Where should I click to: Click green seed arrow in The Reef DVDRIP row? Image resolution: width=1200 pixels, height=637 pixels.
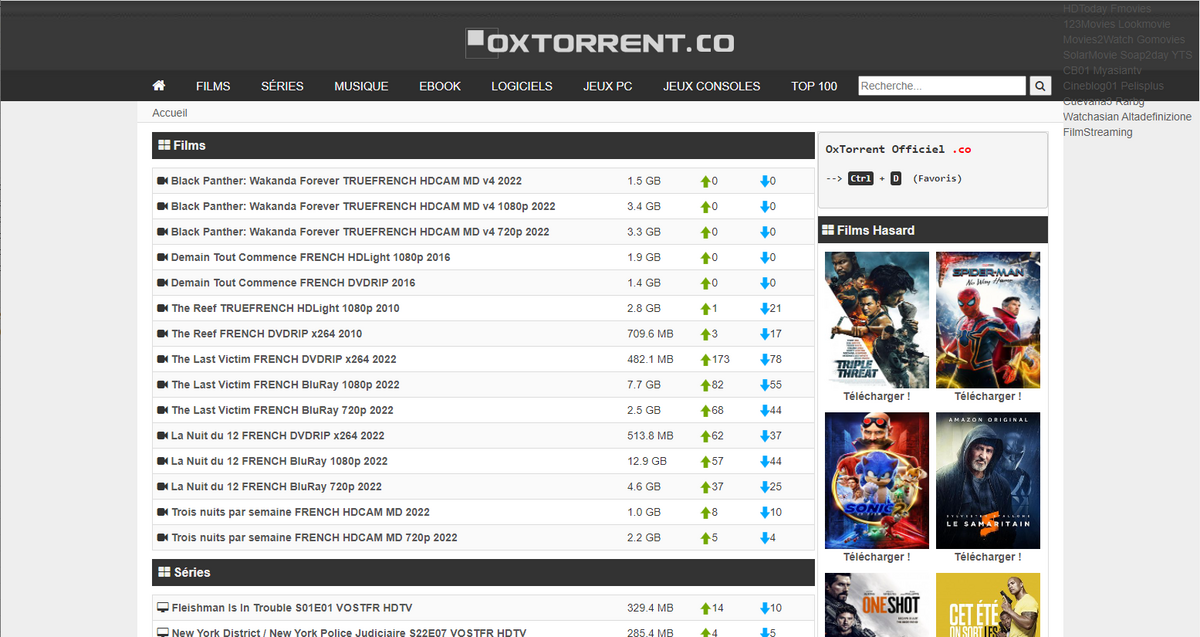[x=706, y=334]
